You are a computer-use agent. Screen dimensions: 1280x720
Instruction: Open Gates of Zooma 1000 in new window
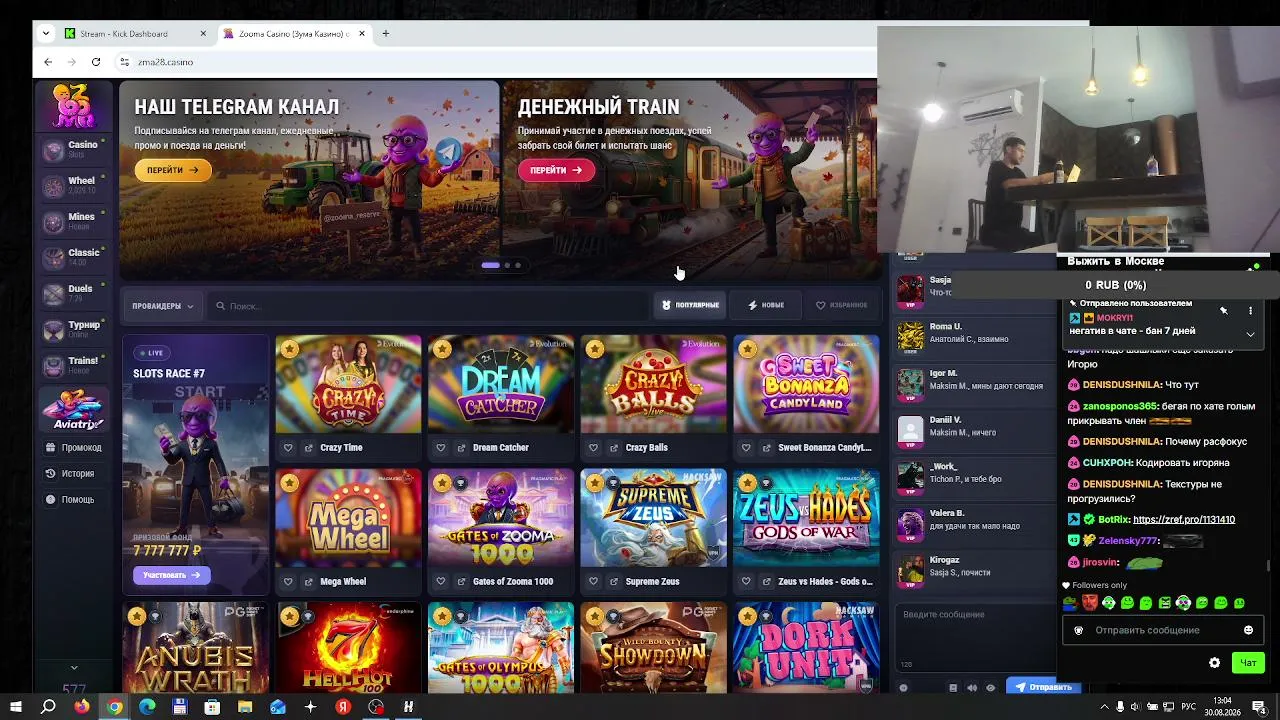coord(462,582)
